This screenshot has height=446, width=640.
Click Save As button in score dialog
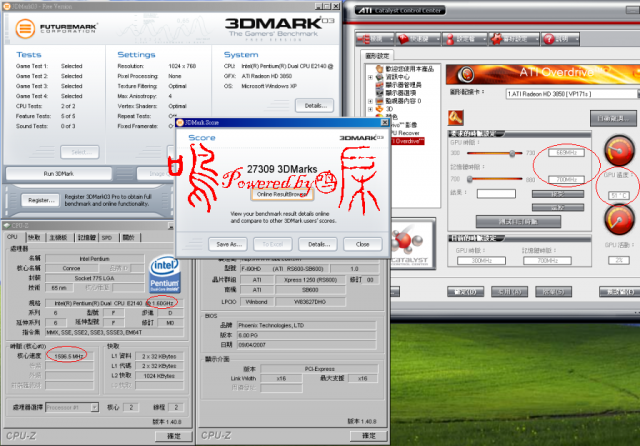pyautogui.click(x=229, y=244)
